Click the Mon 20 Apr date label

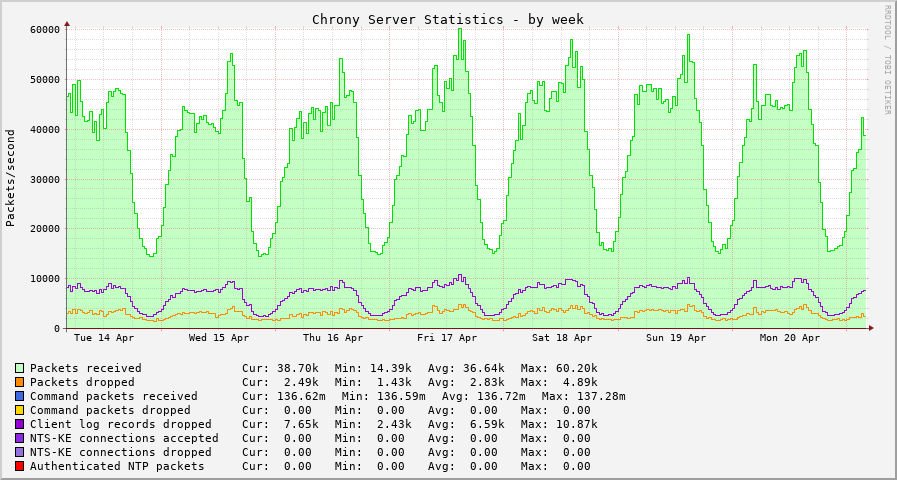pos(790,338)
